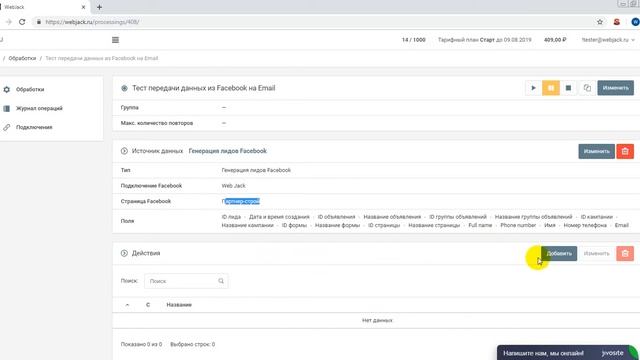Click Изменить button for Источник данных
Image resolution: width=640 pixels, height=360 pixels.
pos(596,151)
